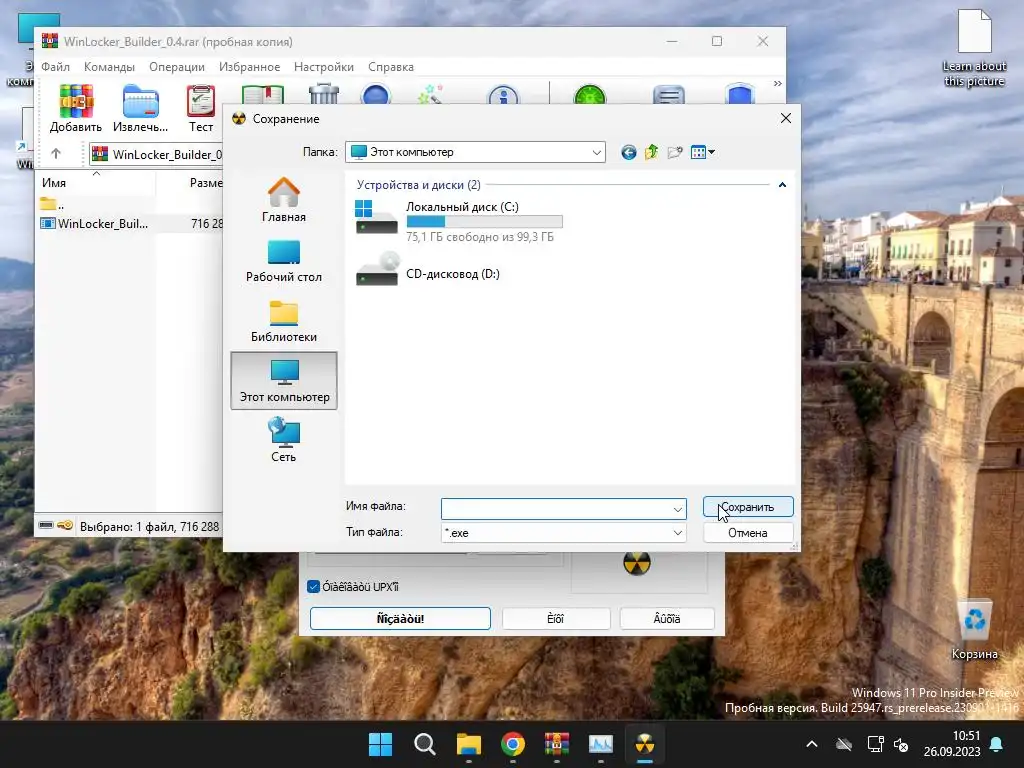Click the trash can delete icon in WinRAR toolbar
The image size is (1024, 768).
[x=324, y=93]
